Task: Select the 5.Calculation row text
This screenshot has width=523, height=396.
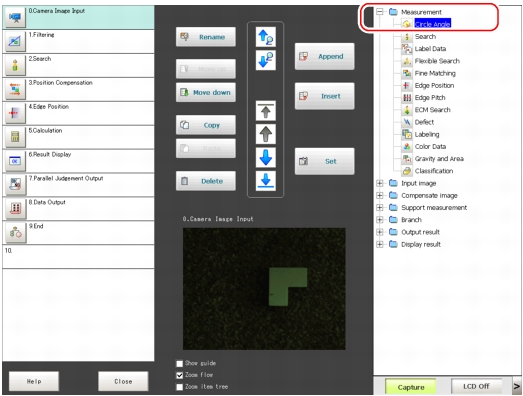Action: 45,130
